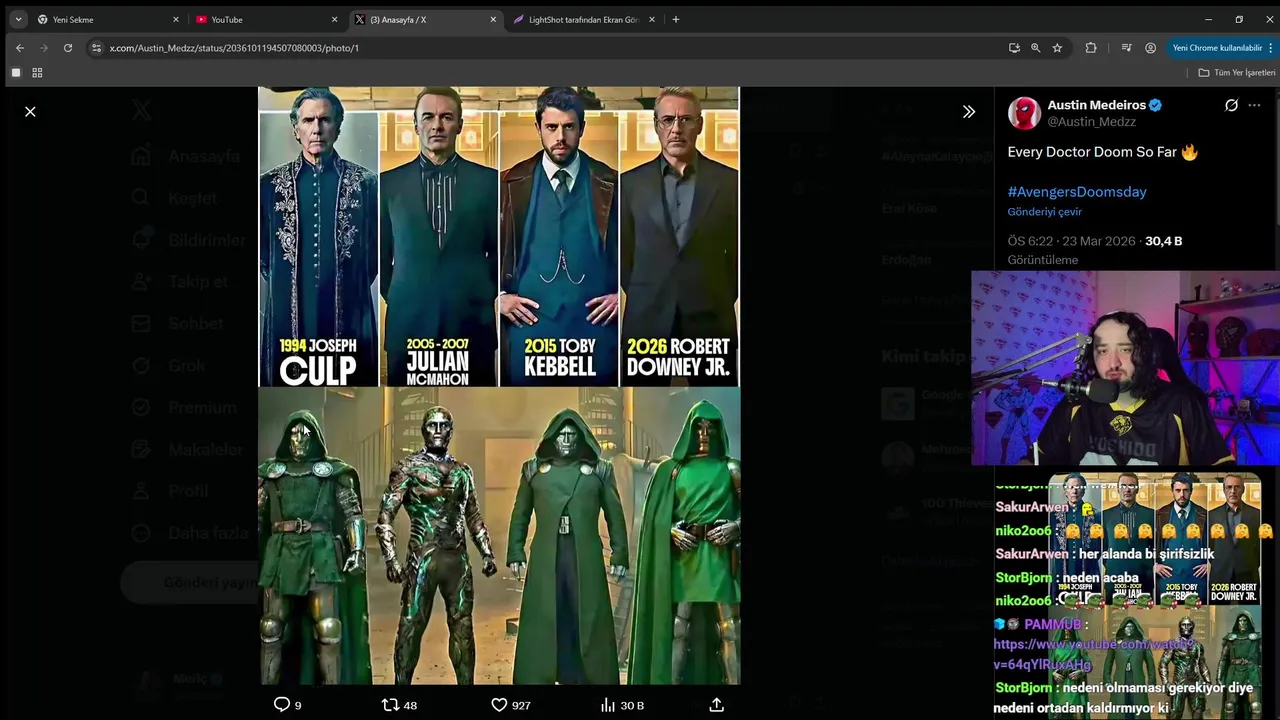Click the streamer webcam overlay
Screen dimensions: 1280x720
point(1125,367)
